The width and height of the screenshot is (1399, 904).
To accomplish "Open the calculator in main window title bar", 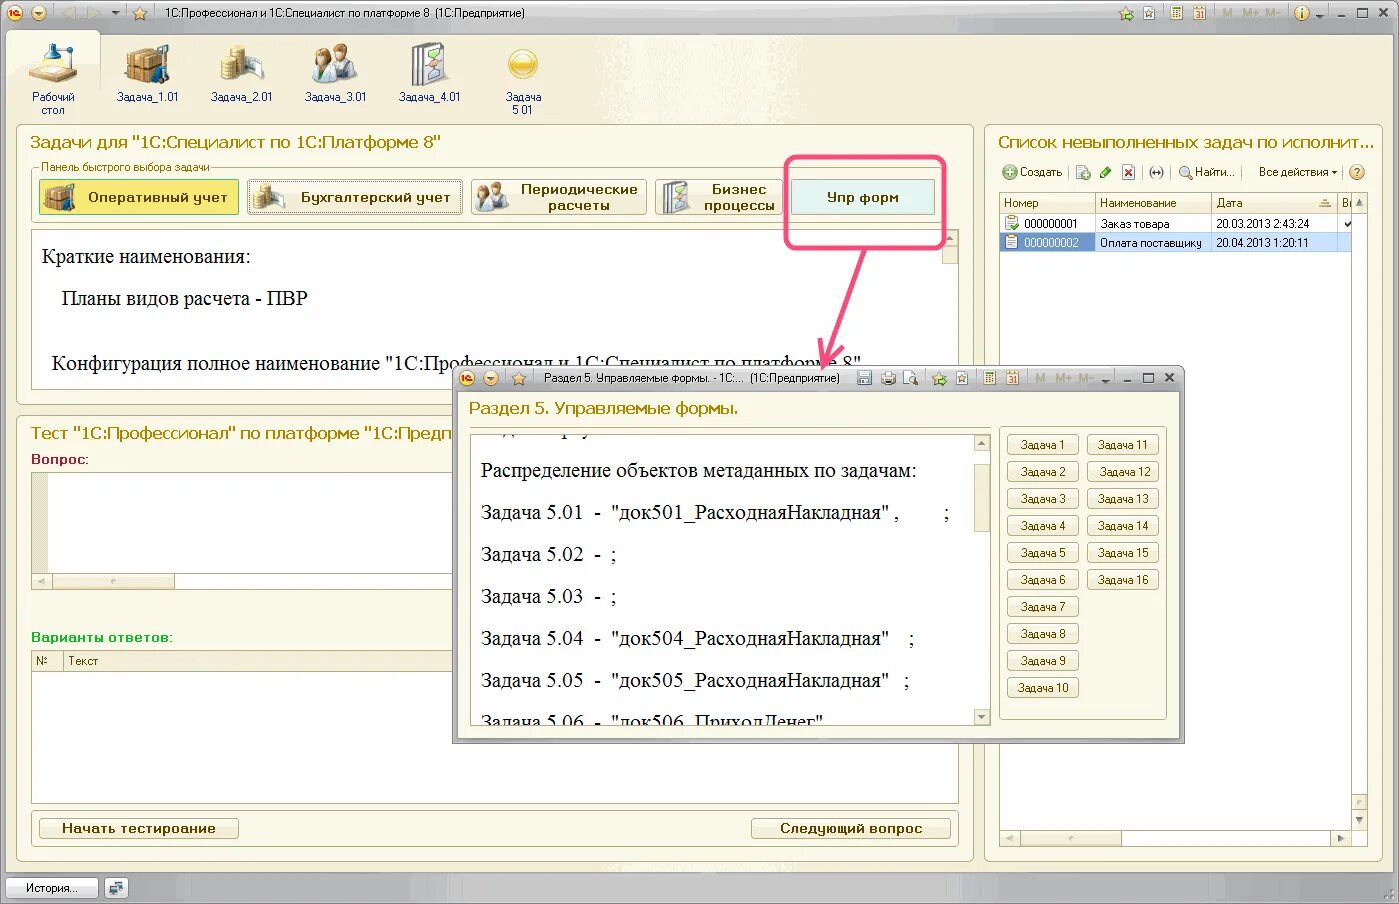I will [x=1177, y=13].
